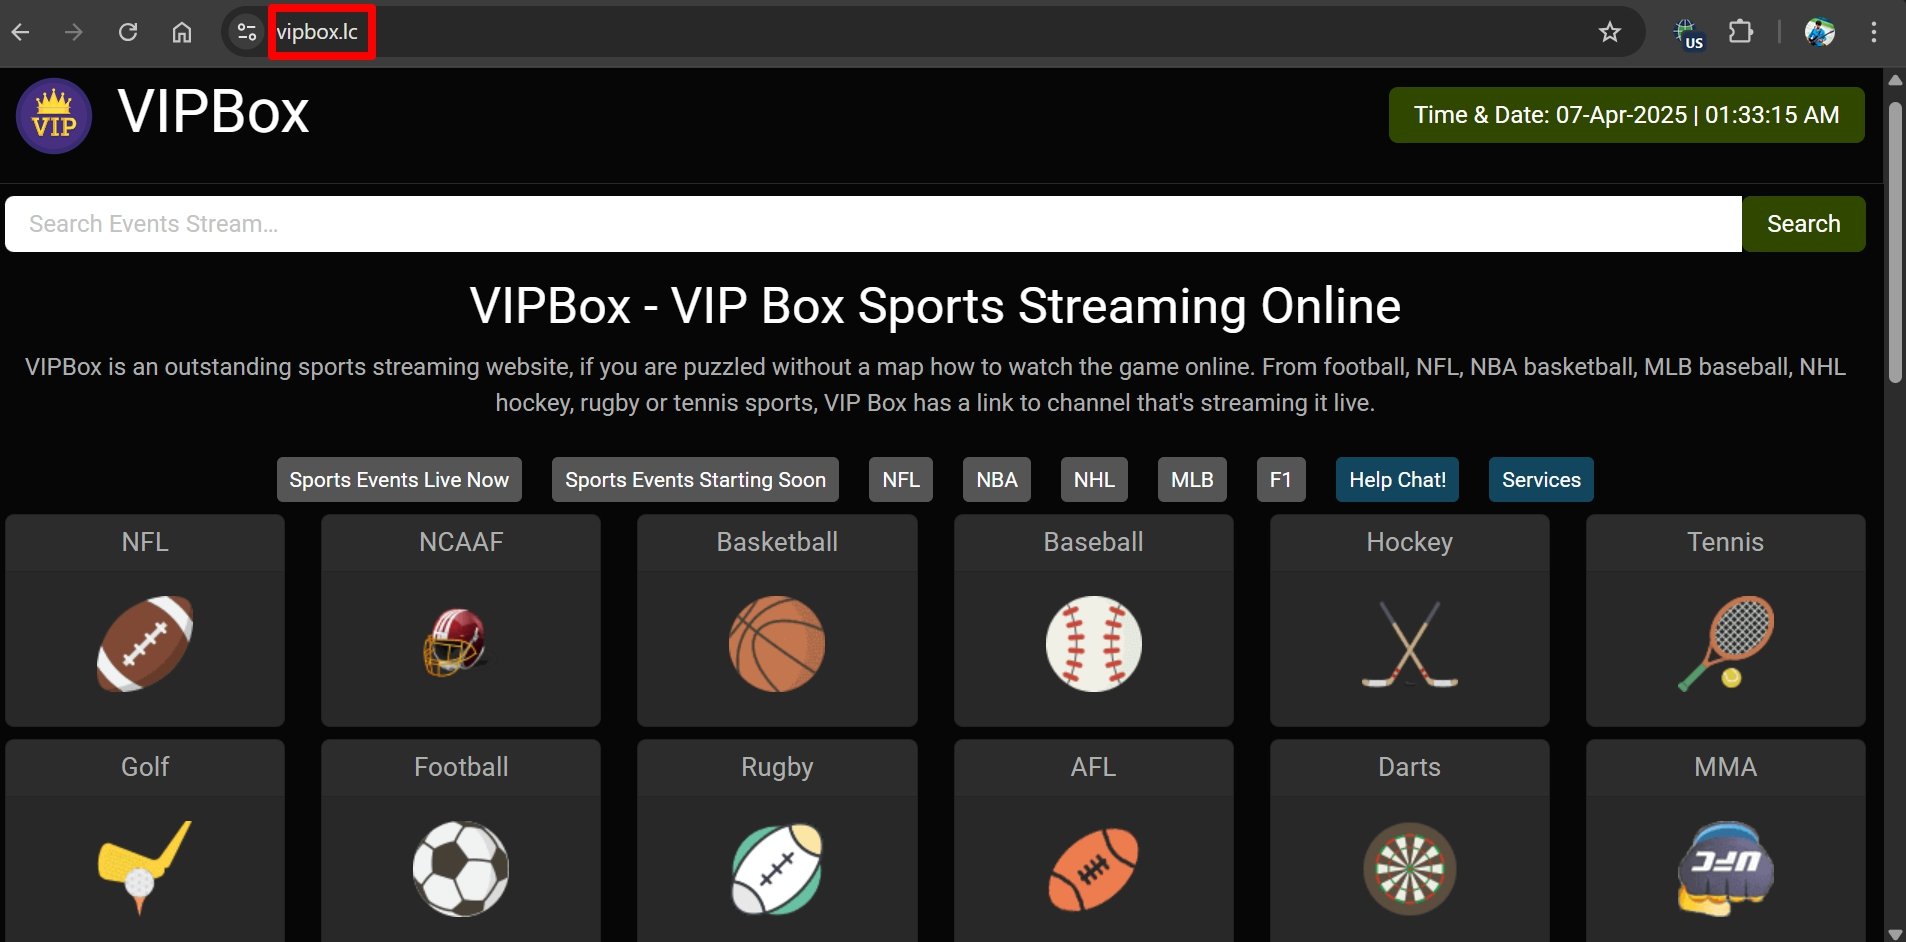Viewport: 1906px width, 942px height.
Task: Open the Extensions puzzle icon
Action: point(1741,32)
